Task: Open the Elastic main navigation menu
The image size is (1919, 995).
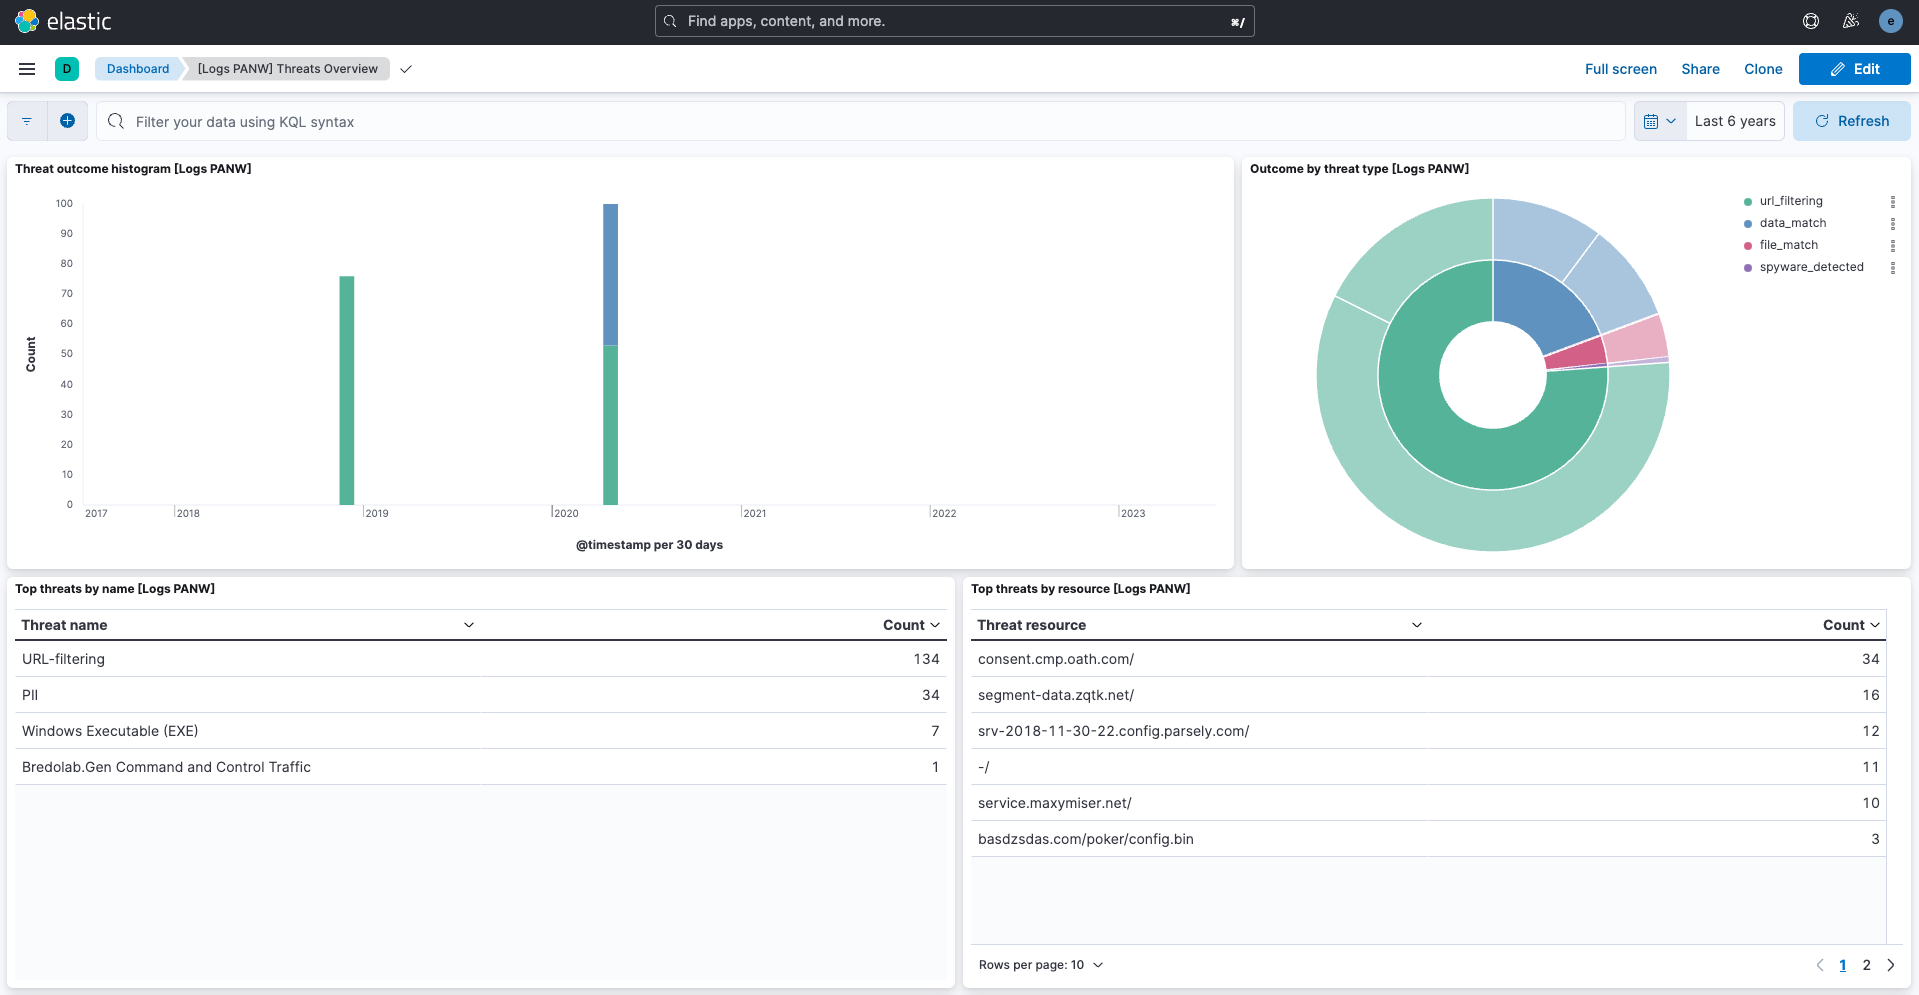Action: pos(27,69)
